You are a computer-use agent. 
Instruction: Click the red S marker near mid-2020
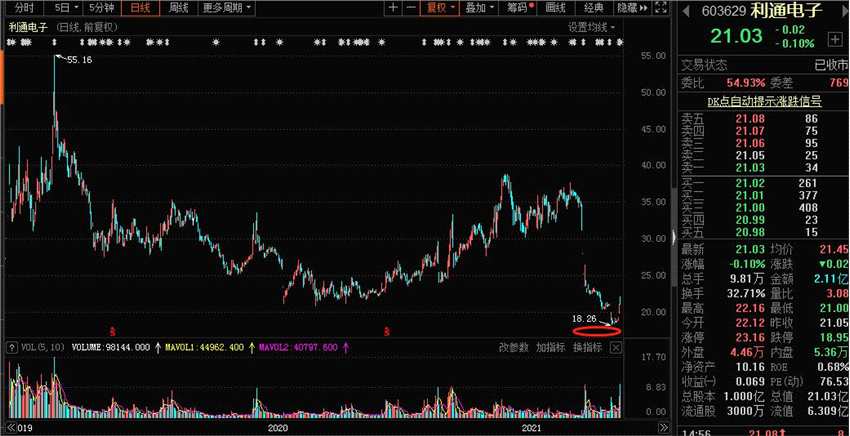pyautogui.click(x=387, y=330)
